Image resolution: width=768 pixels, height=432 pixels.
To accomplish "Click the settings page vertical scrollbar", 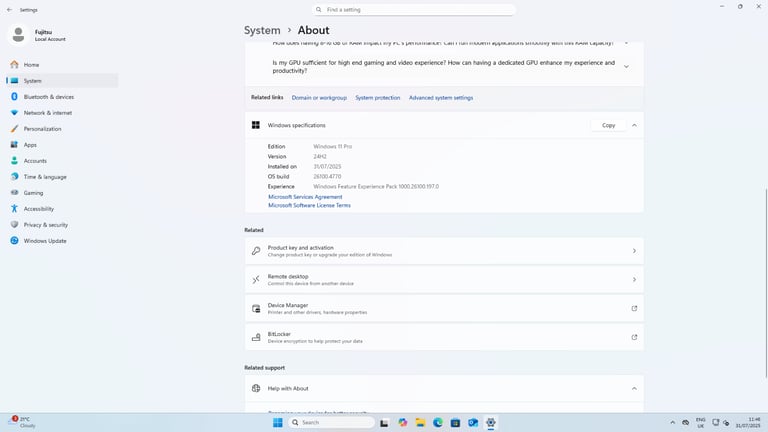I will [766, 283].
